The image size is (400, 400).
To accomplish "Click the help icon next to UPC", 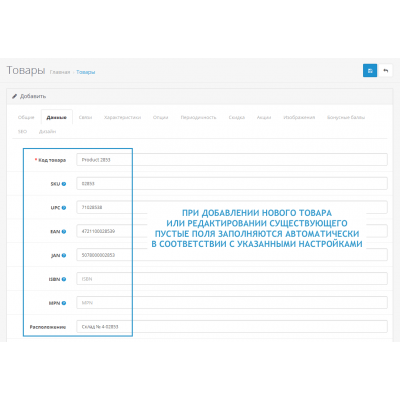I will tap(64, 208).
